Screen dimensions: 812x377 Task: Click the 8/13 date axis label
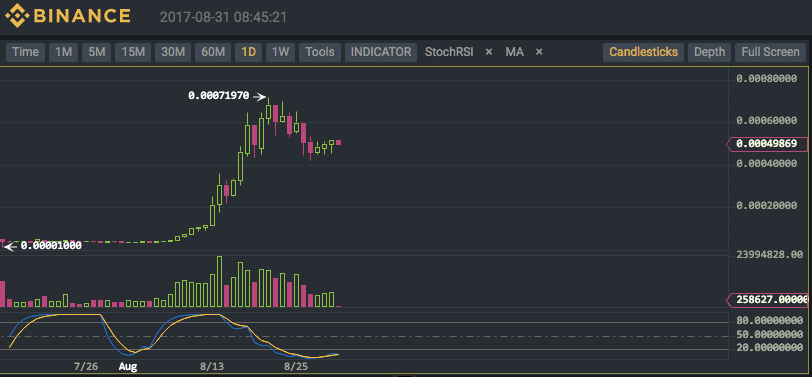point(212,367)
